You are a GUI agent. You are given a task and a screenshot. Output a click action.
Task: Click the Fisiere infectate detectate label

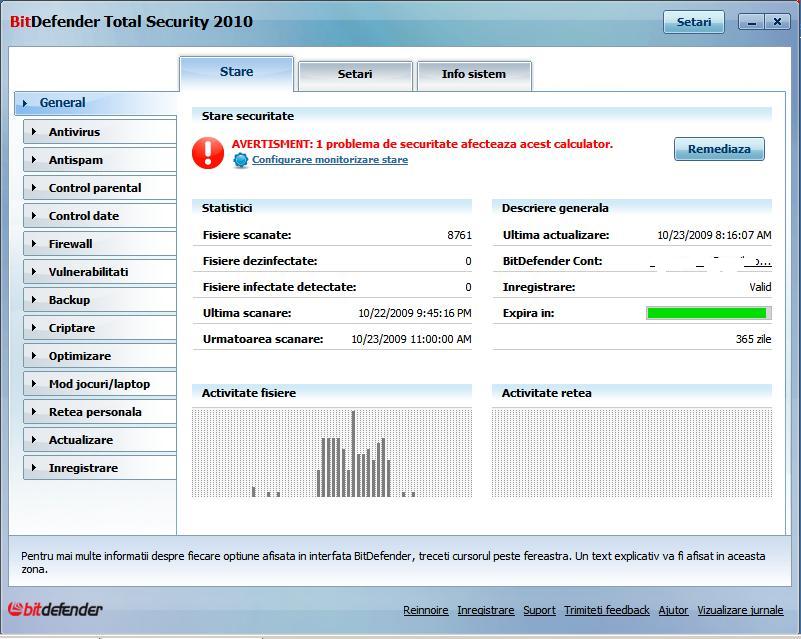pos(279,287)
